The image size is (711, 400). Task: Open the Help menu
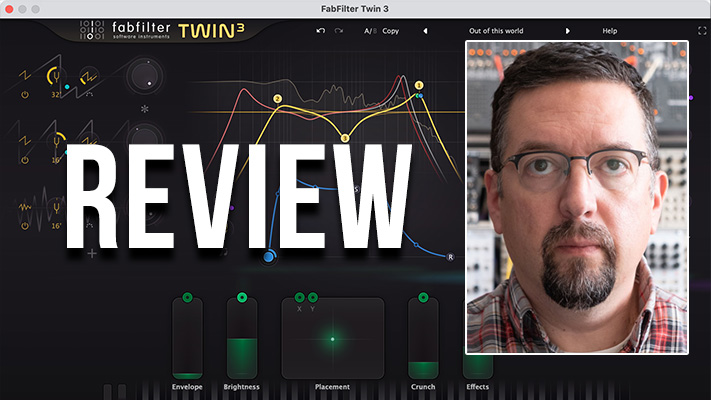(609, 31)
